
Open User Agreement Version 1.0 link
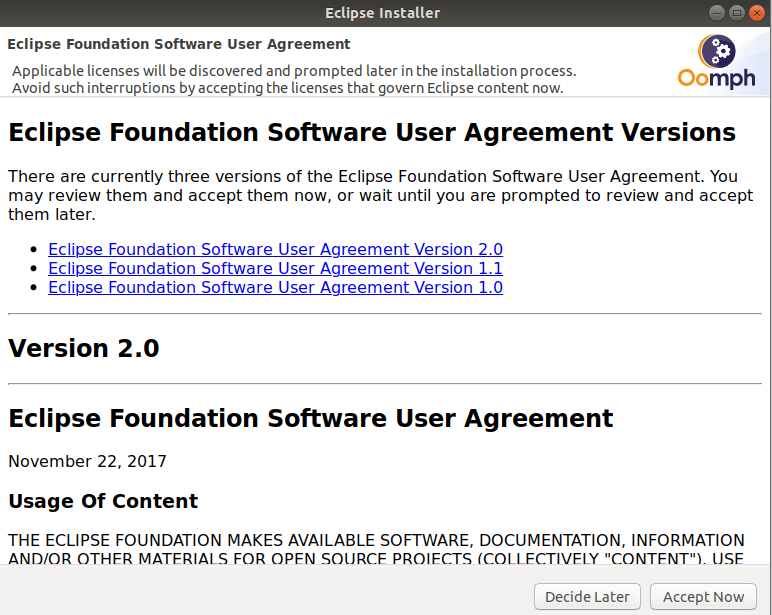coord(275,288)
